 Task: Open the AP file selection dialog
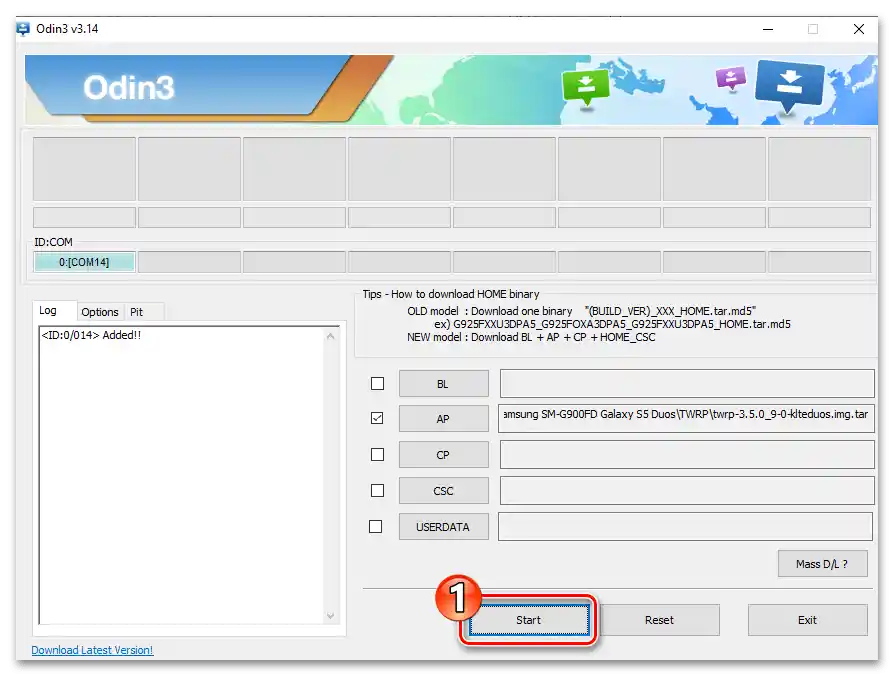coord(443,418)
